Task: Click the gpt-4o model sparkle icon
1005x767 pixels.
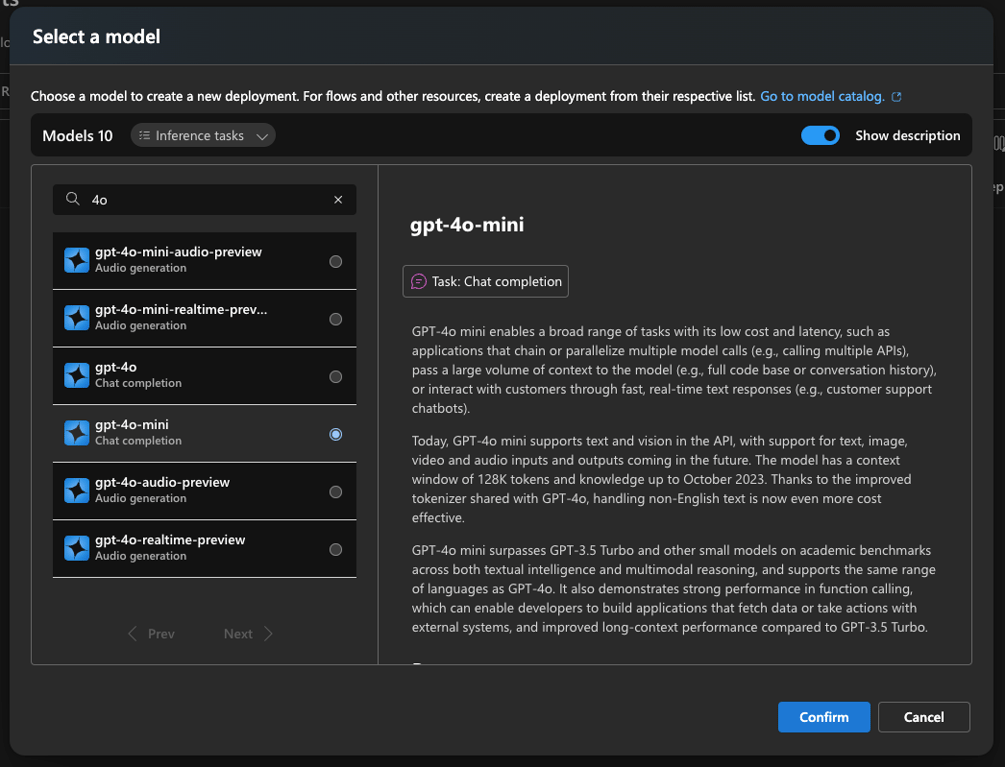Action: tap(77, 375)
